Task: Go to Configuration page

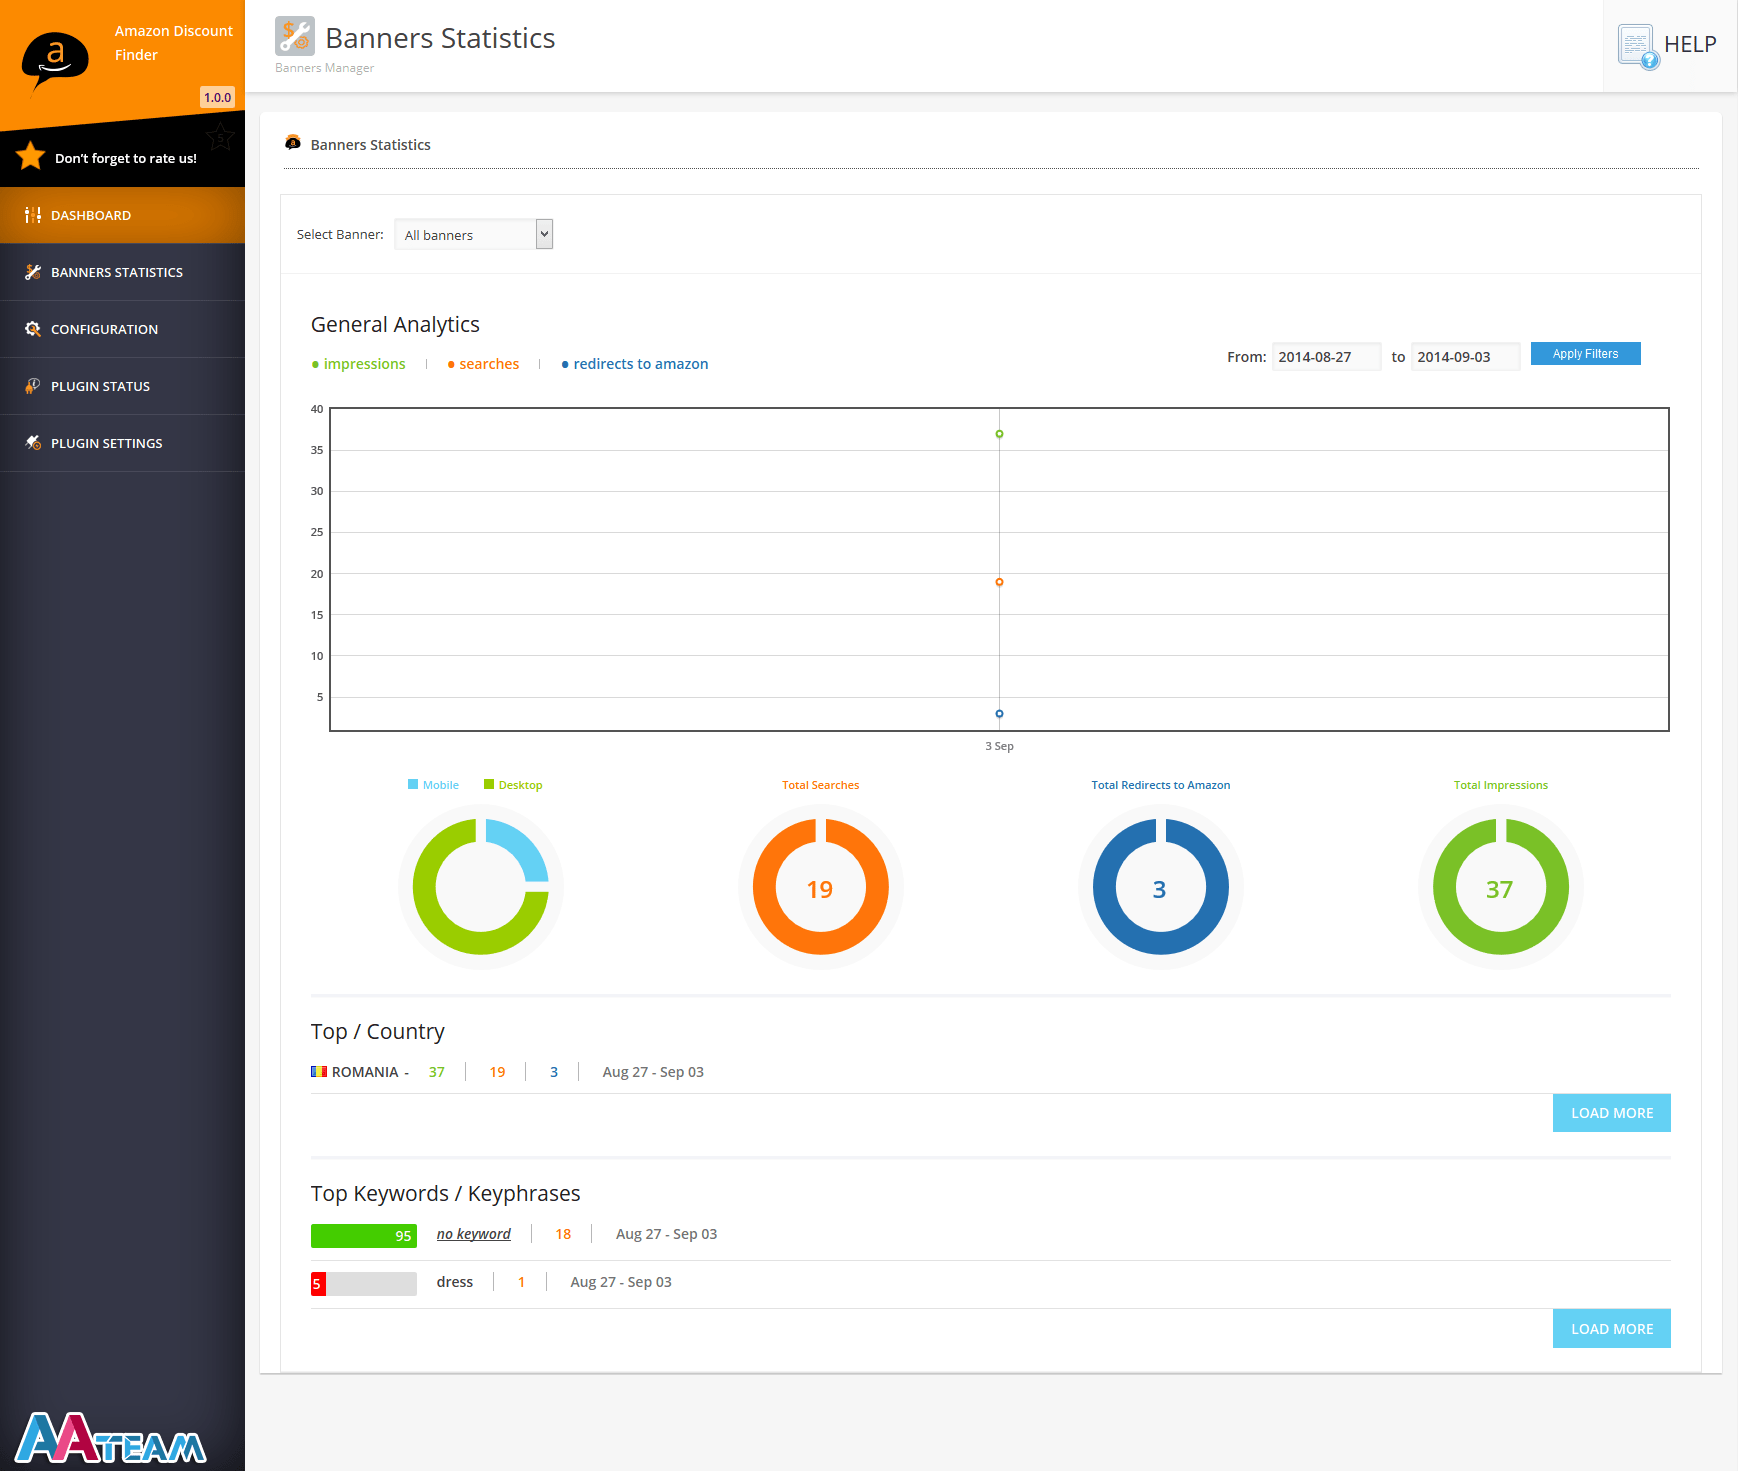Action: point(122,329)
